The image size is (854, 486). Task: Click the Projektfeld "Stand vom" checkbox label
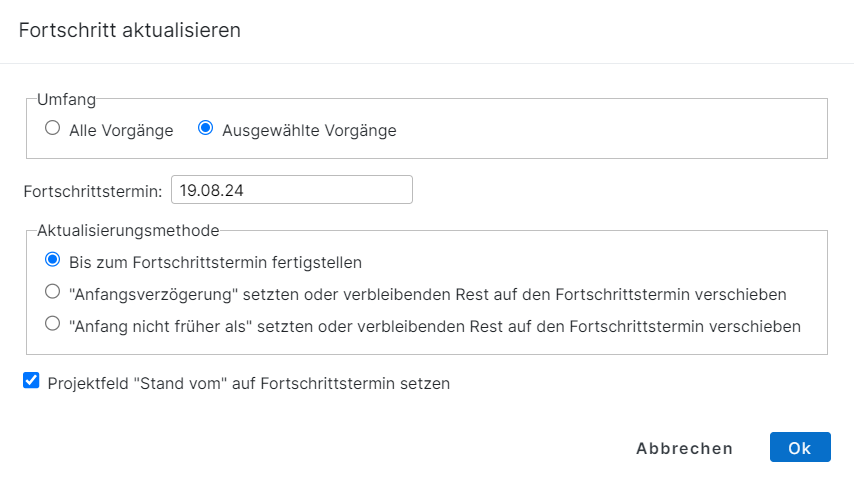pyautogui.click(x=249, y=383)
